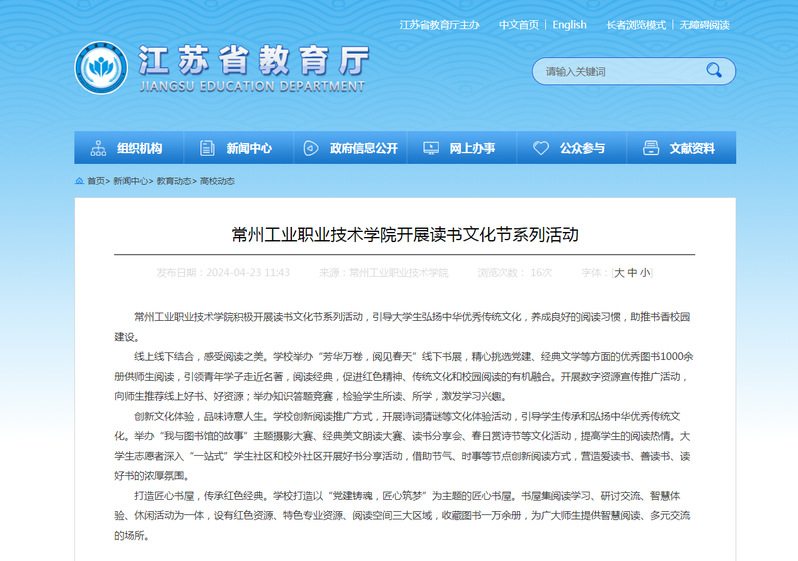Click the home icon in breadcrumb
Image resolution: width=798 pixels, height=561 pixels.
(x=79, y=181)
